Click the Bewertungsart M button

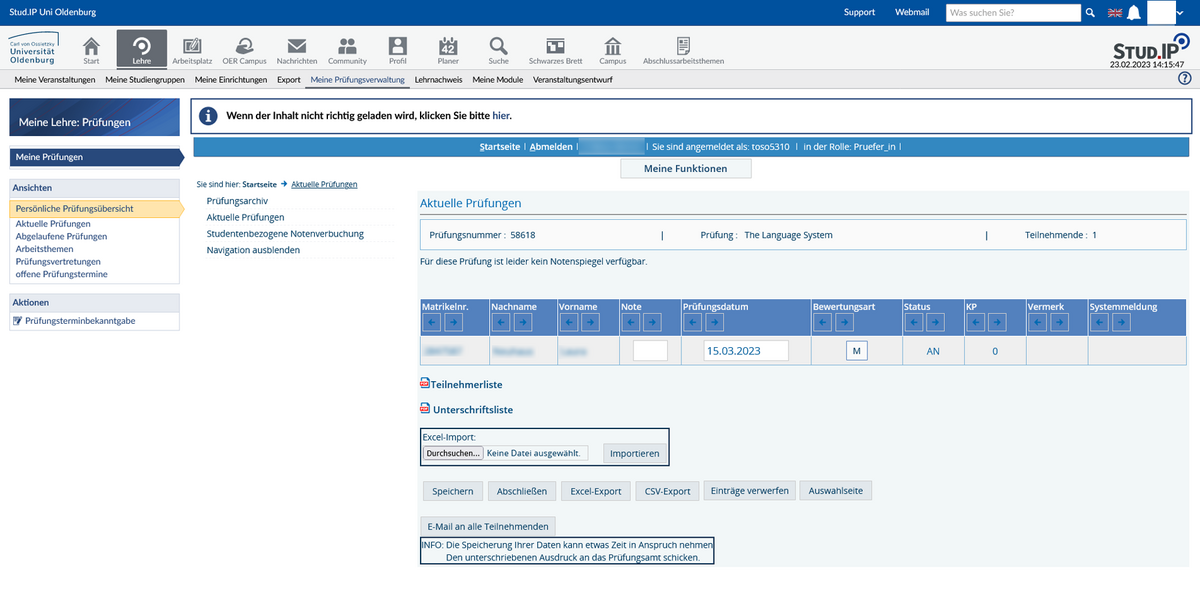point(857,351)
